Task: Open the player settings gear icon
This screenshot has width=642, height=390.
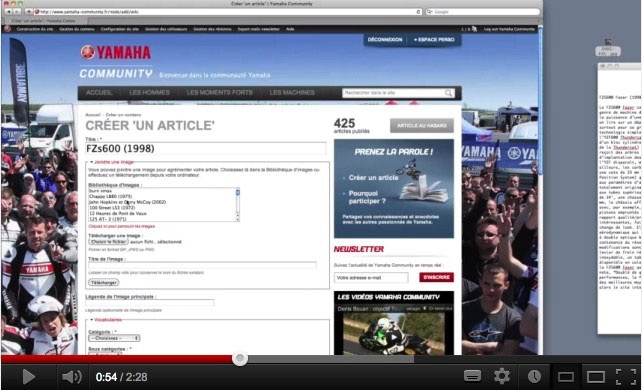Action: [x=502, y=376]
